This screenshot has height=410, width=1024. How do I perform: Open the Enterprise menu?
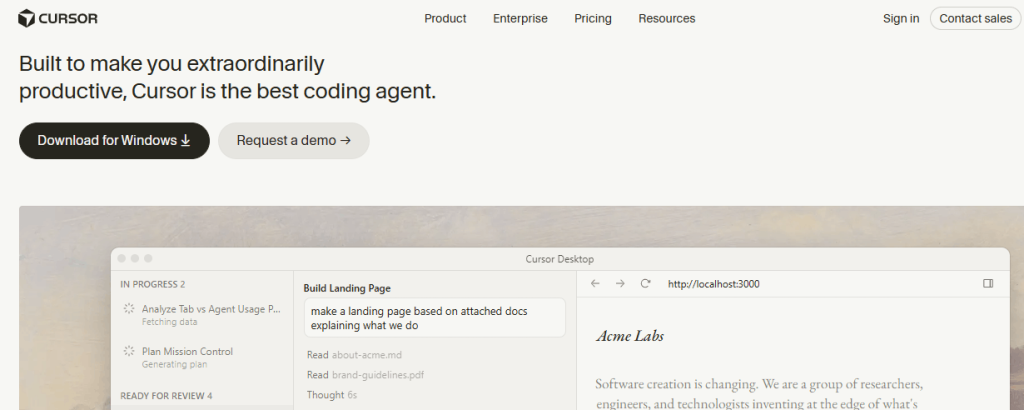click(520, 18)
